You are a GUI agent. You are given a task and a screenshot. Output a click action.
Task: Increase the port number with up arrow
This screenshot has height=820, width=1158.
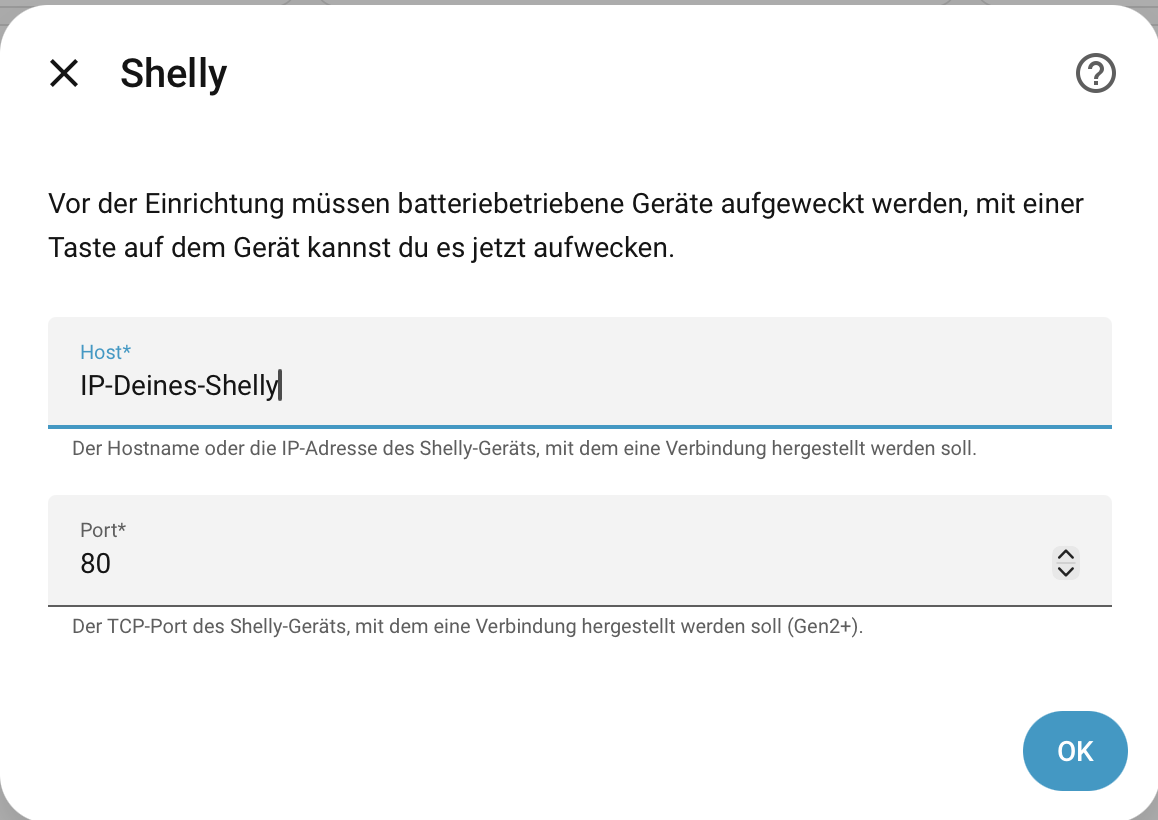1066,555
